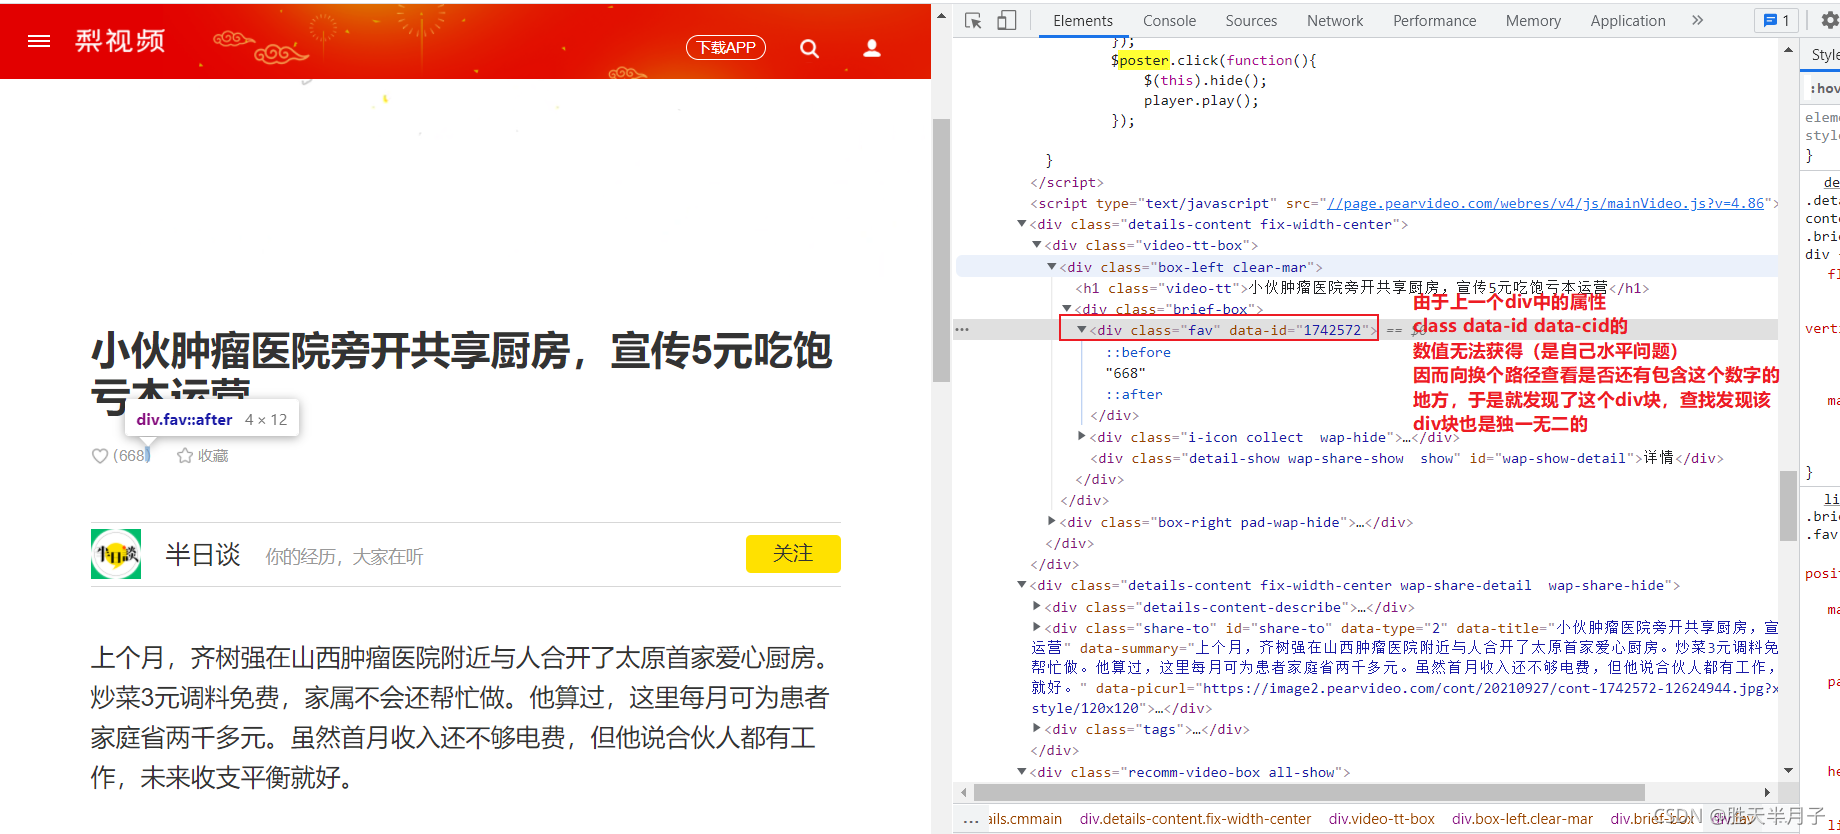Switch to the Memory tab
Screen dimensions: 1840x834
coord(1533,20)
